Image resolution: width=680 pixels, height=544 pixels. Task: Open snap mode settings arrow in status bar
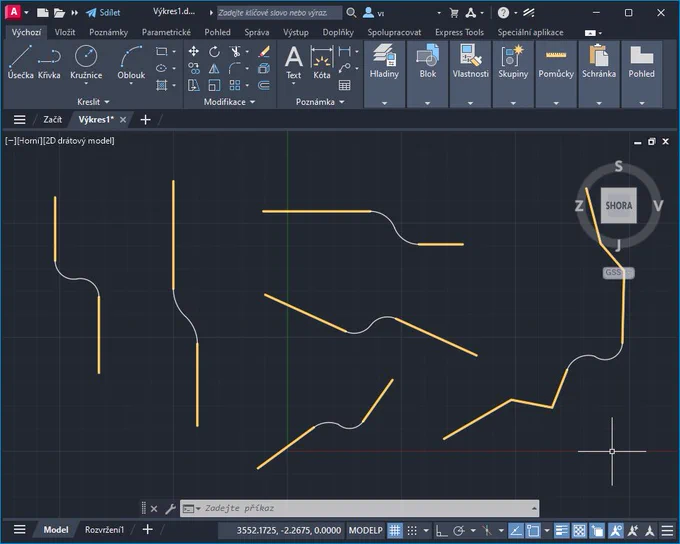(426, 530)
